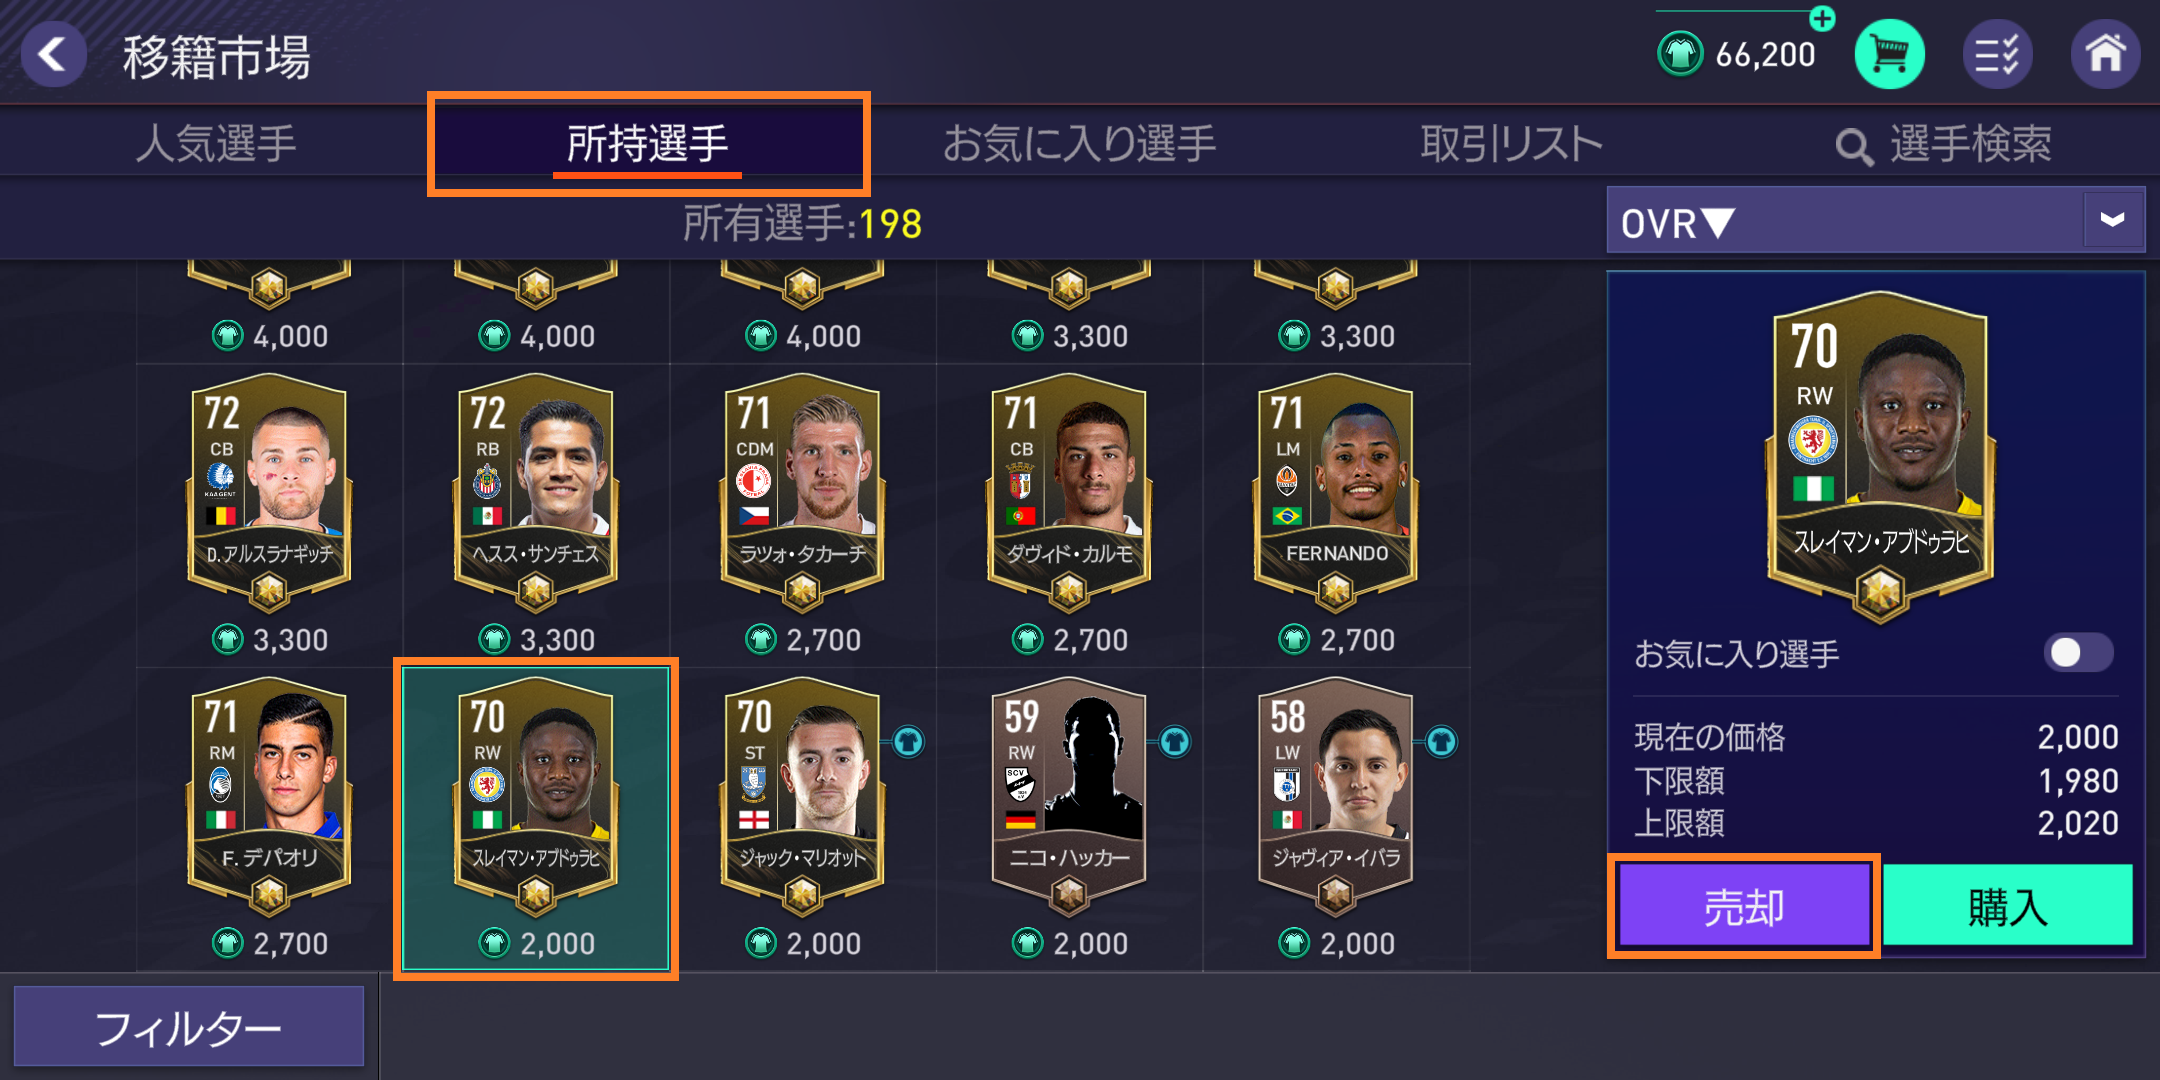
Task: Switch to 人気選手 tab
Action: (215, 144)
